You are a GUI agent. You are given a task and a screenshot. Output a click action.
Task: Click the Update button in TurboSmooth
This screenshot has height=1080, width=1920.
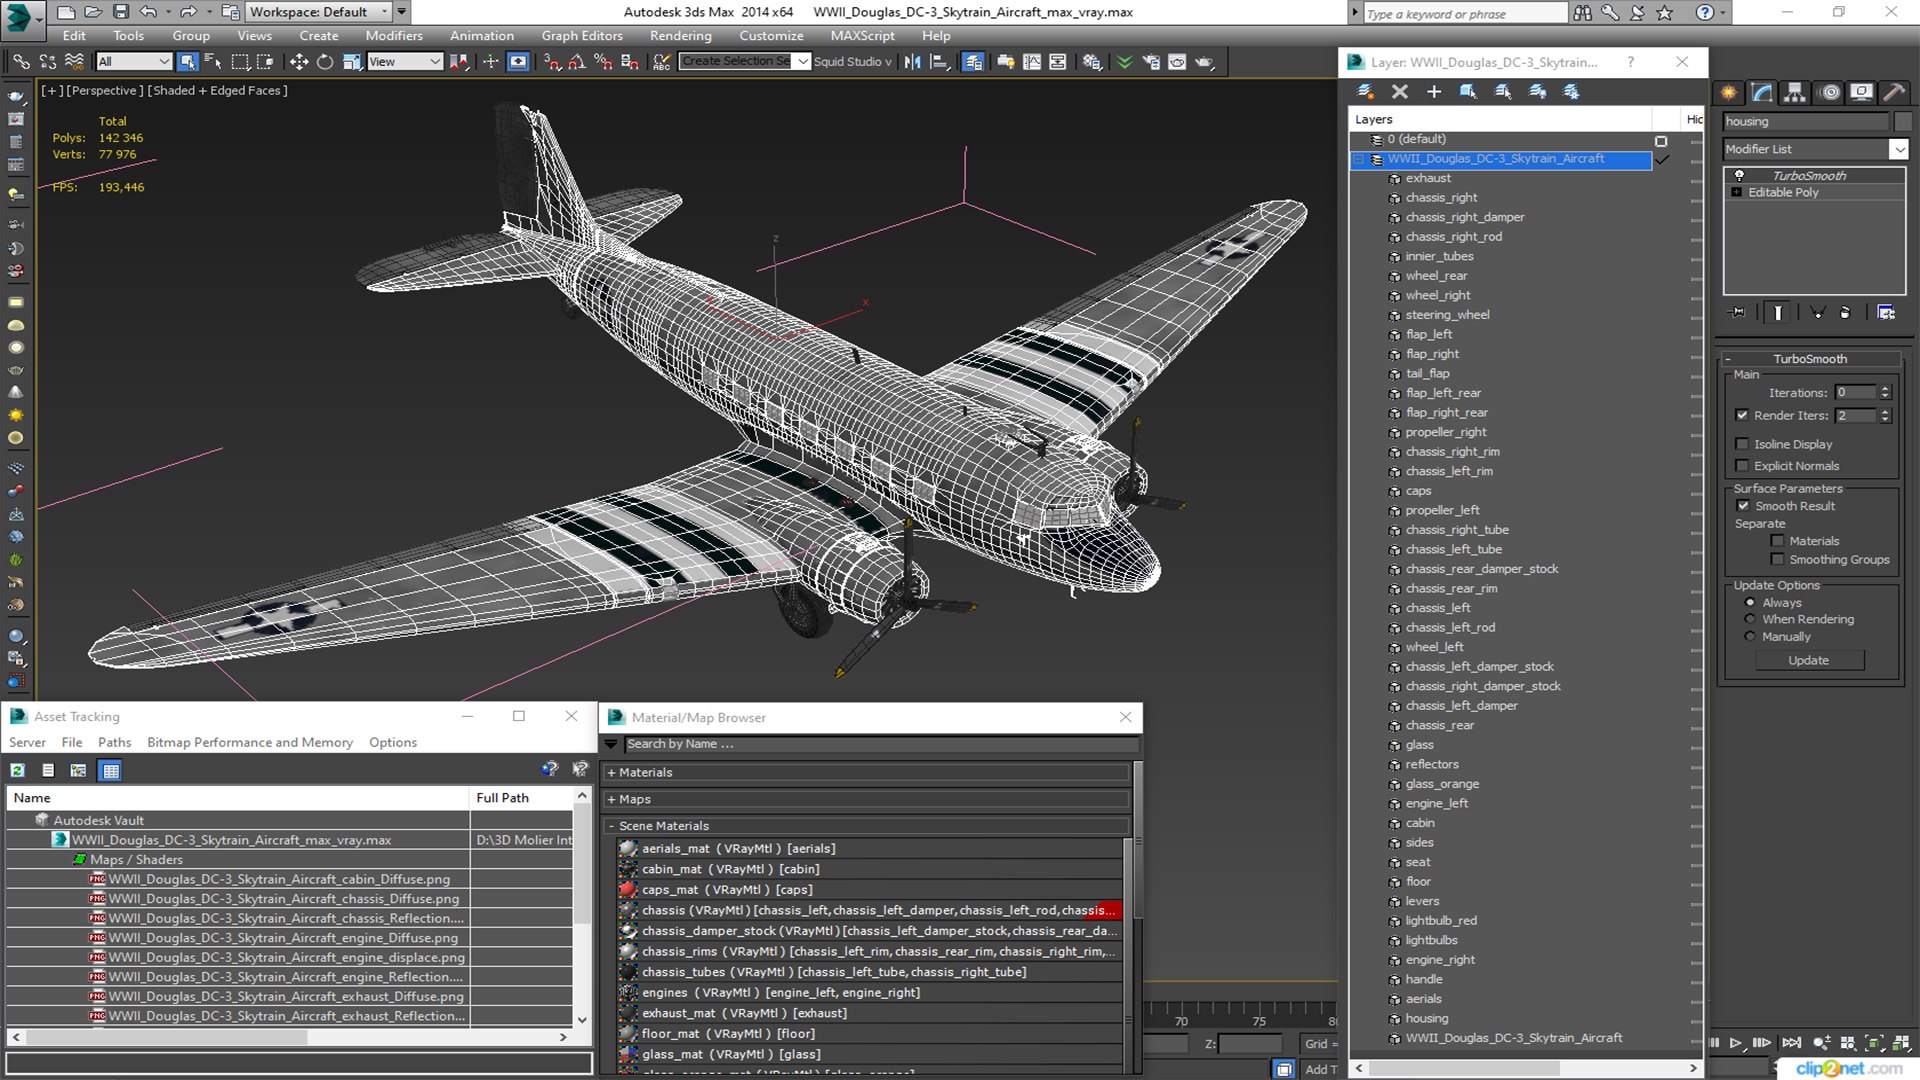[1808, 661]
